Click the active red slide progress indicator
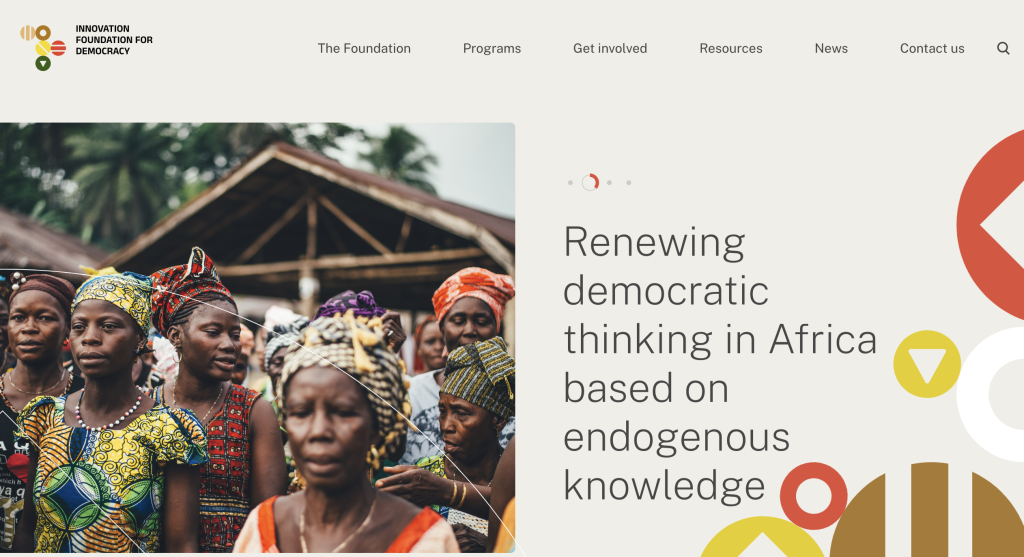The width and height of the screenshot is (1024, 557). pos(590,182)
